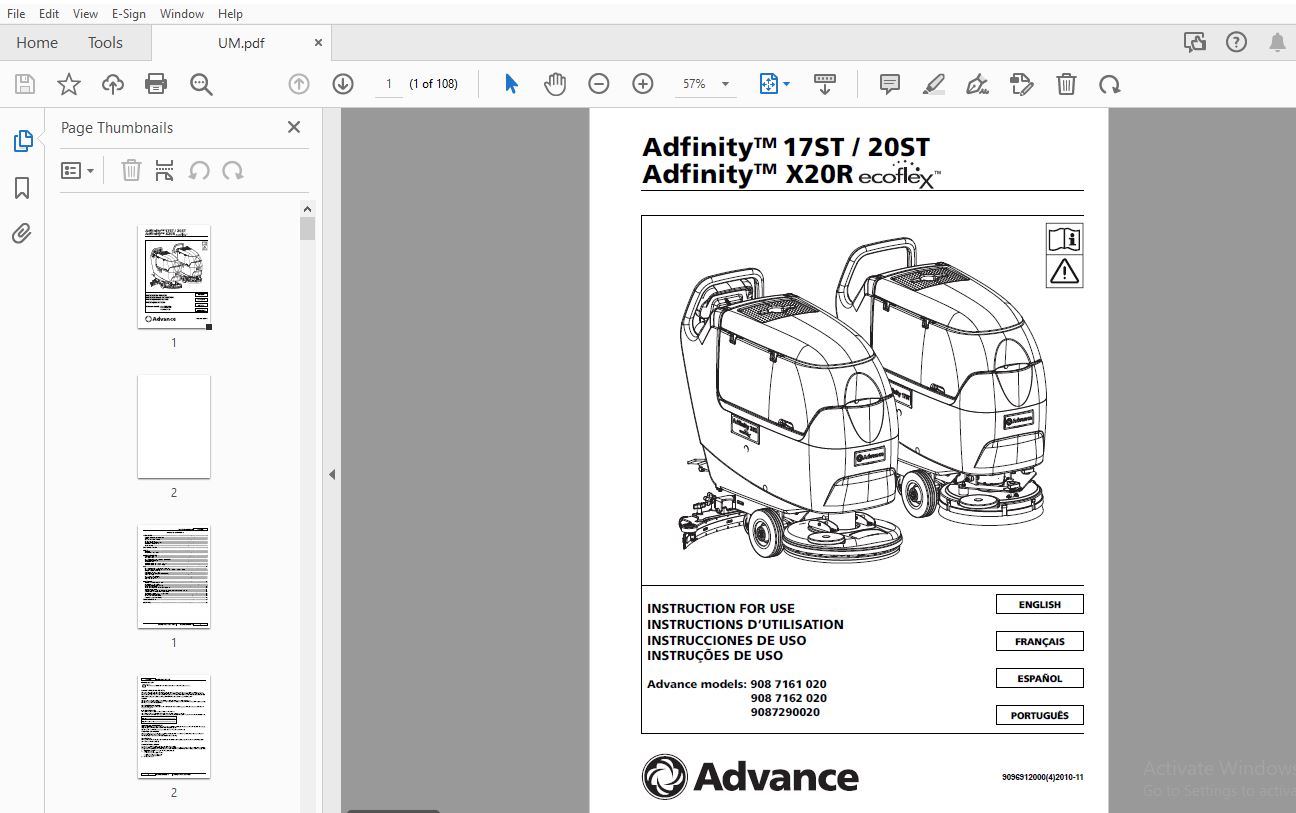This screenshot has height=813, width=1296.
Task: Go to the previous page arrow
Action: pos(299,84)
